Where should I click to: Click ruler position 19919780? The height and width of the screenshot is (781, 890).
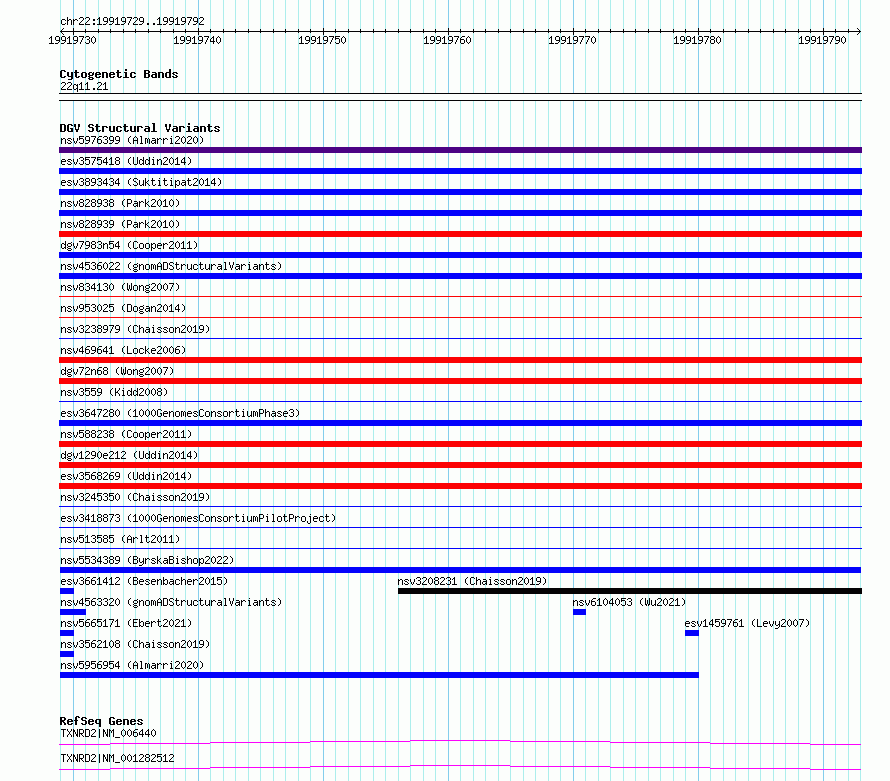coord(698,40)
